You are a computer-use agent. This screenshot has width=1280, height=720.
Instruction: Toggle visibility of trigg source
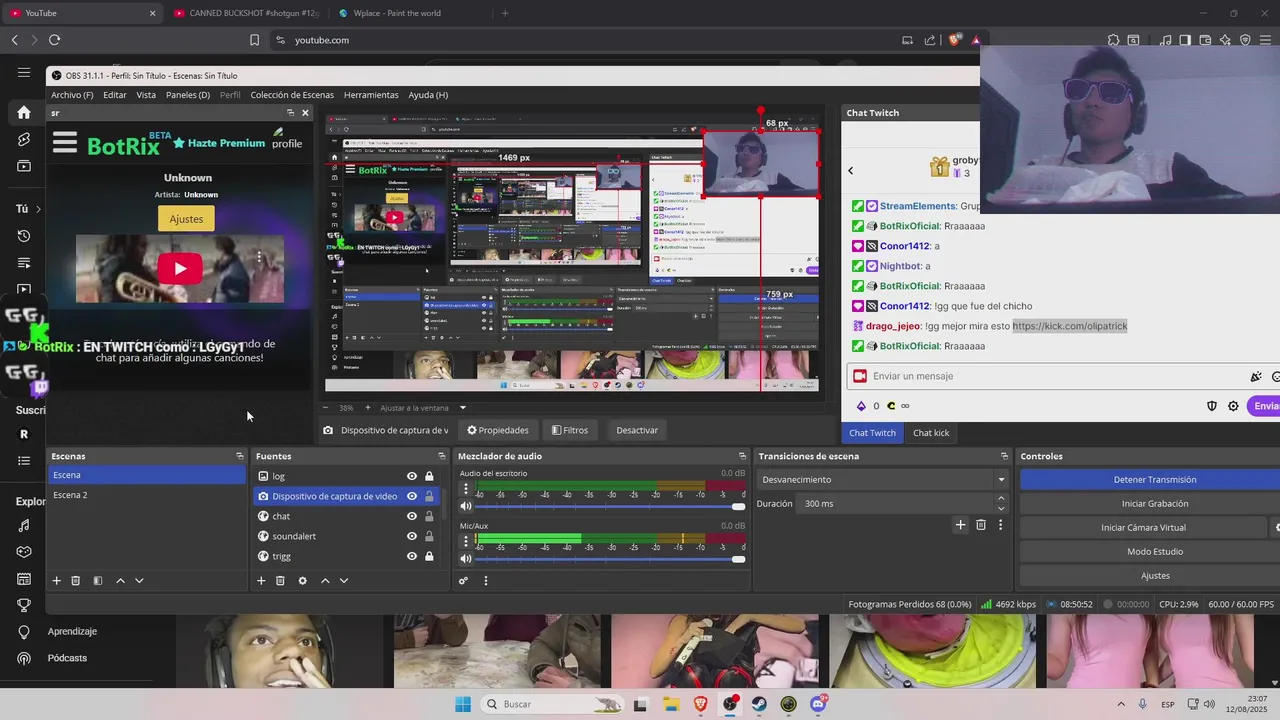tap(412, 556)
